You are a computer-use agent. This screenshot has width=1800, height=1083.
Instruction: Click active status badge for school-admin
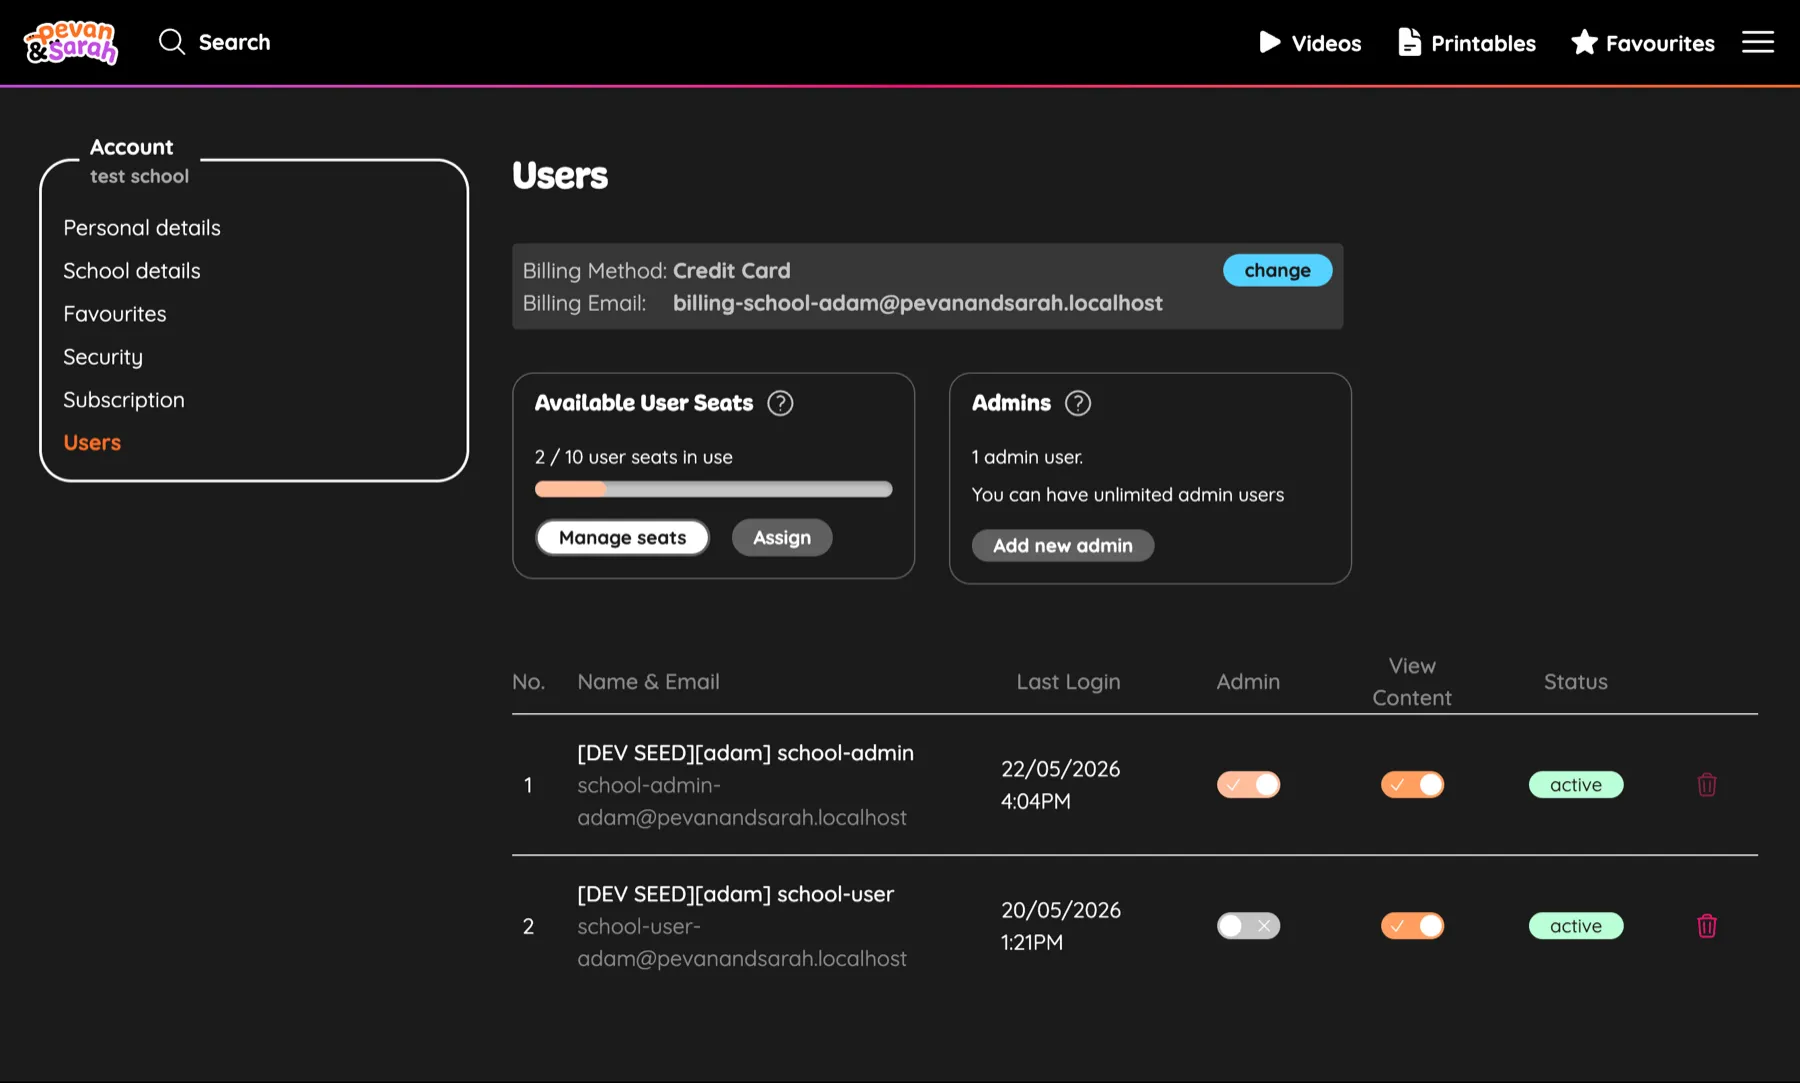(1576, 785)
